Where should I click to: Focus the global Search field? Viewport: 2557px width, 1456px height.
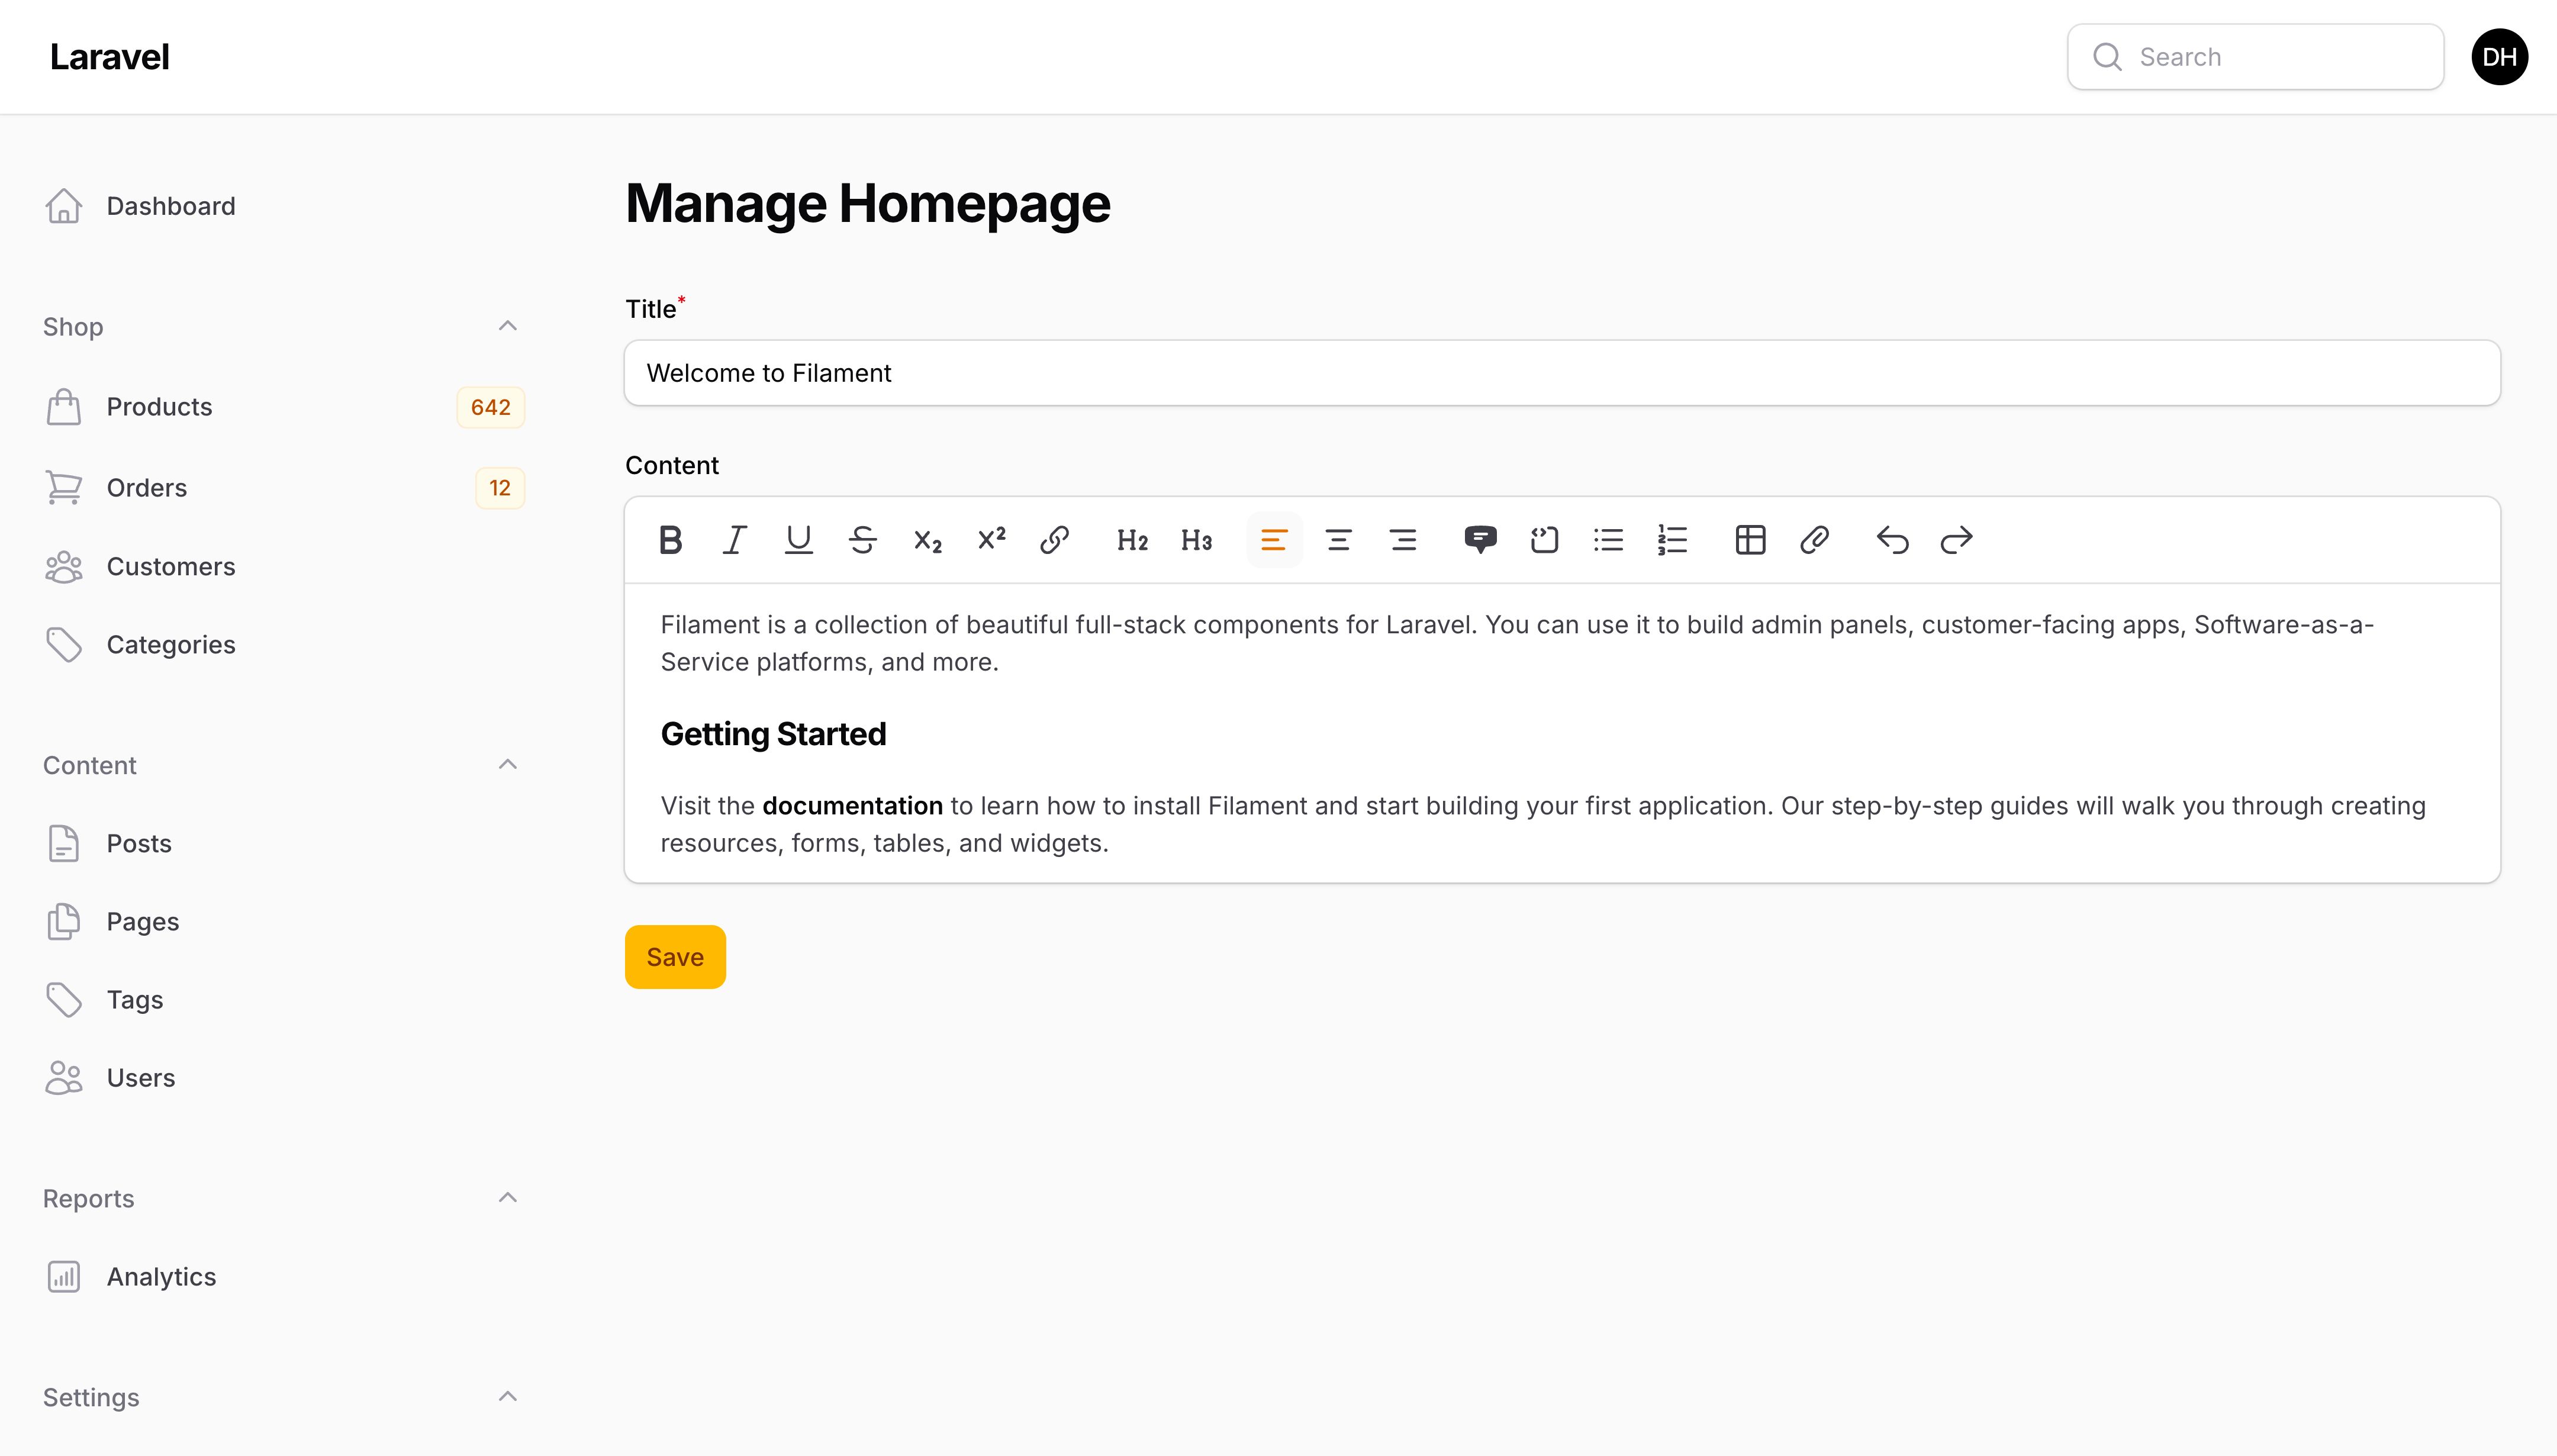coord(2255,57)
